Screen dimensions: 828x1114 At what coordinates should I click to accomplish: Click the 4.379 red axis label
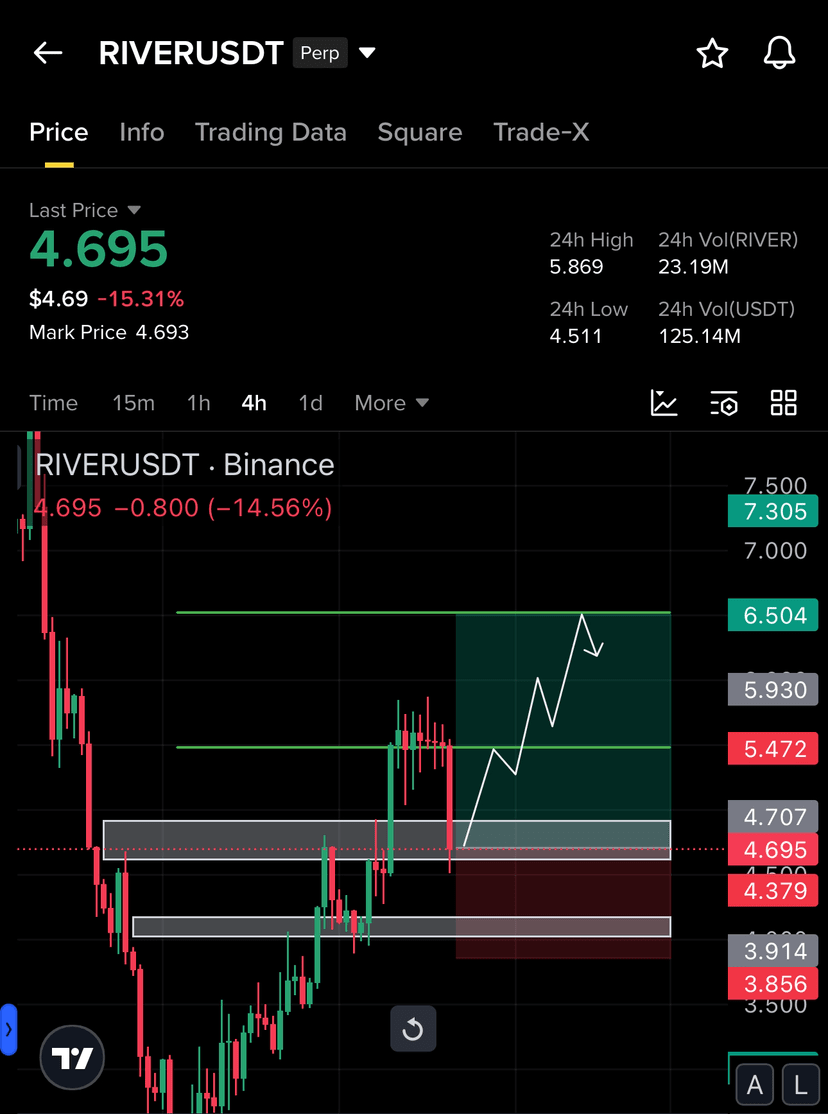[x=775, y=891]
